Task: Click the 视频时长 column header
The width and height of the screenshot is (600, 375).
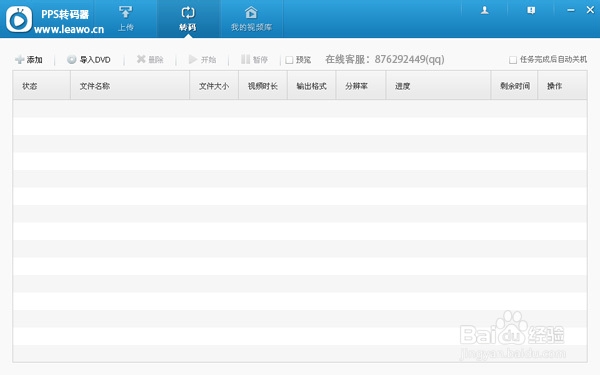Action: coord(263,85)
